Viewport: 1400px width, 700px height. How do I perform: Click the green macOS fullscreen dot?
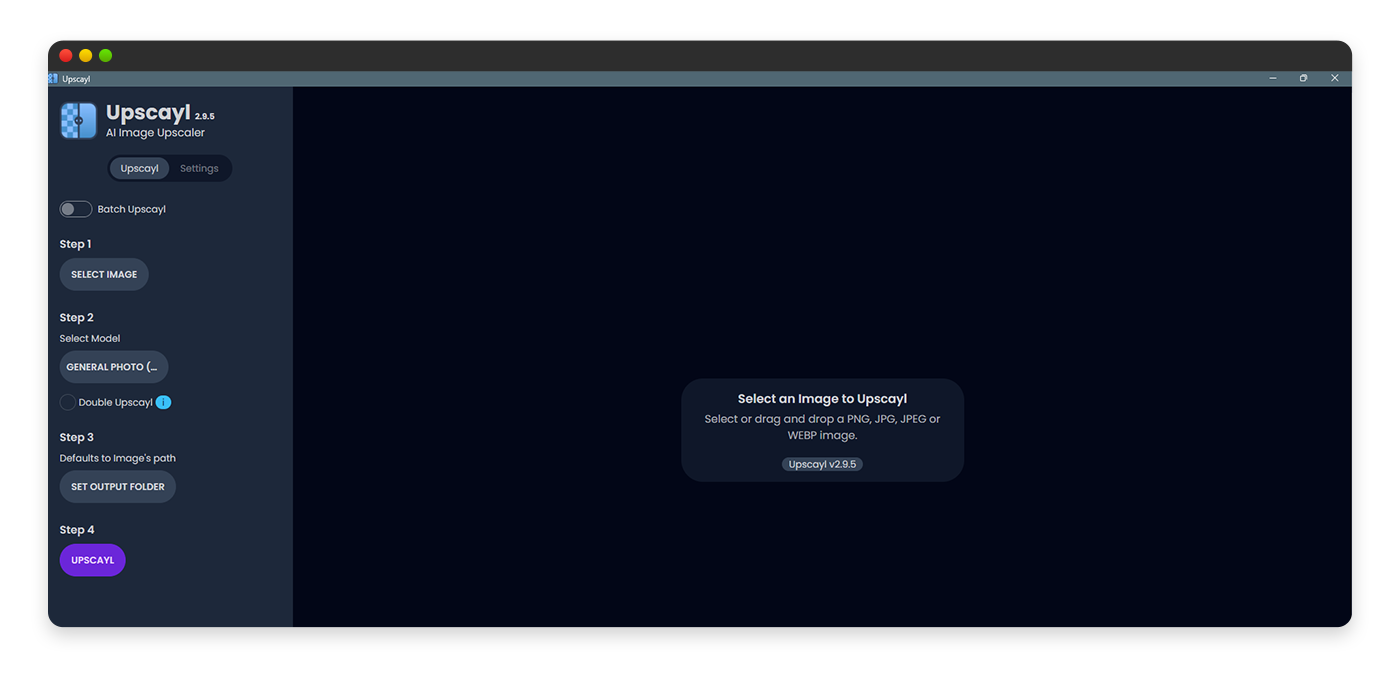tap(106, 56)
